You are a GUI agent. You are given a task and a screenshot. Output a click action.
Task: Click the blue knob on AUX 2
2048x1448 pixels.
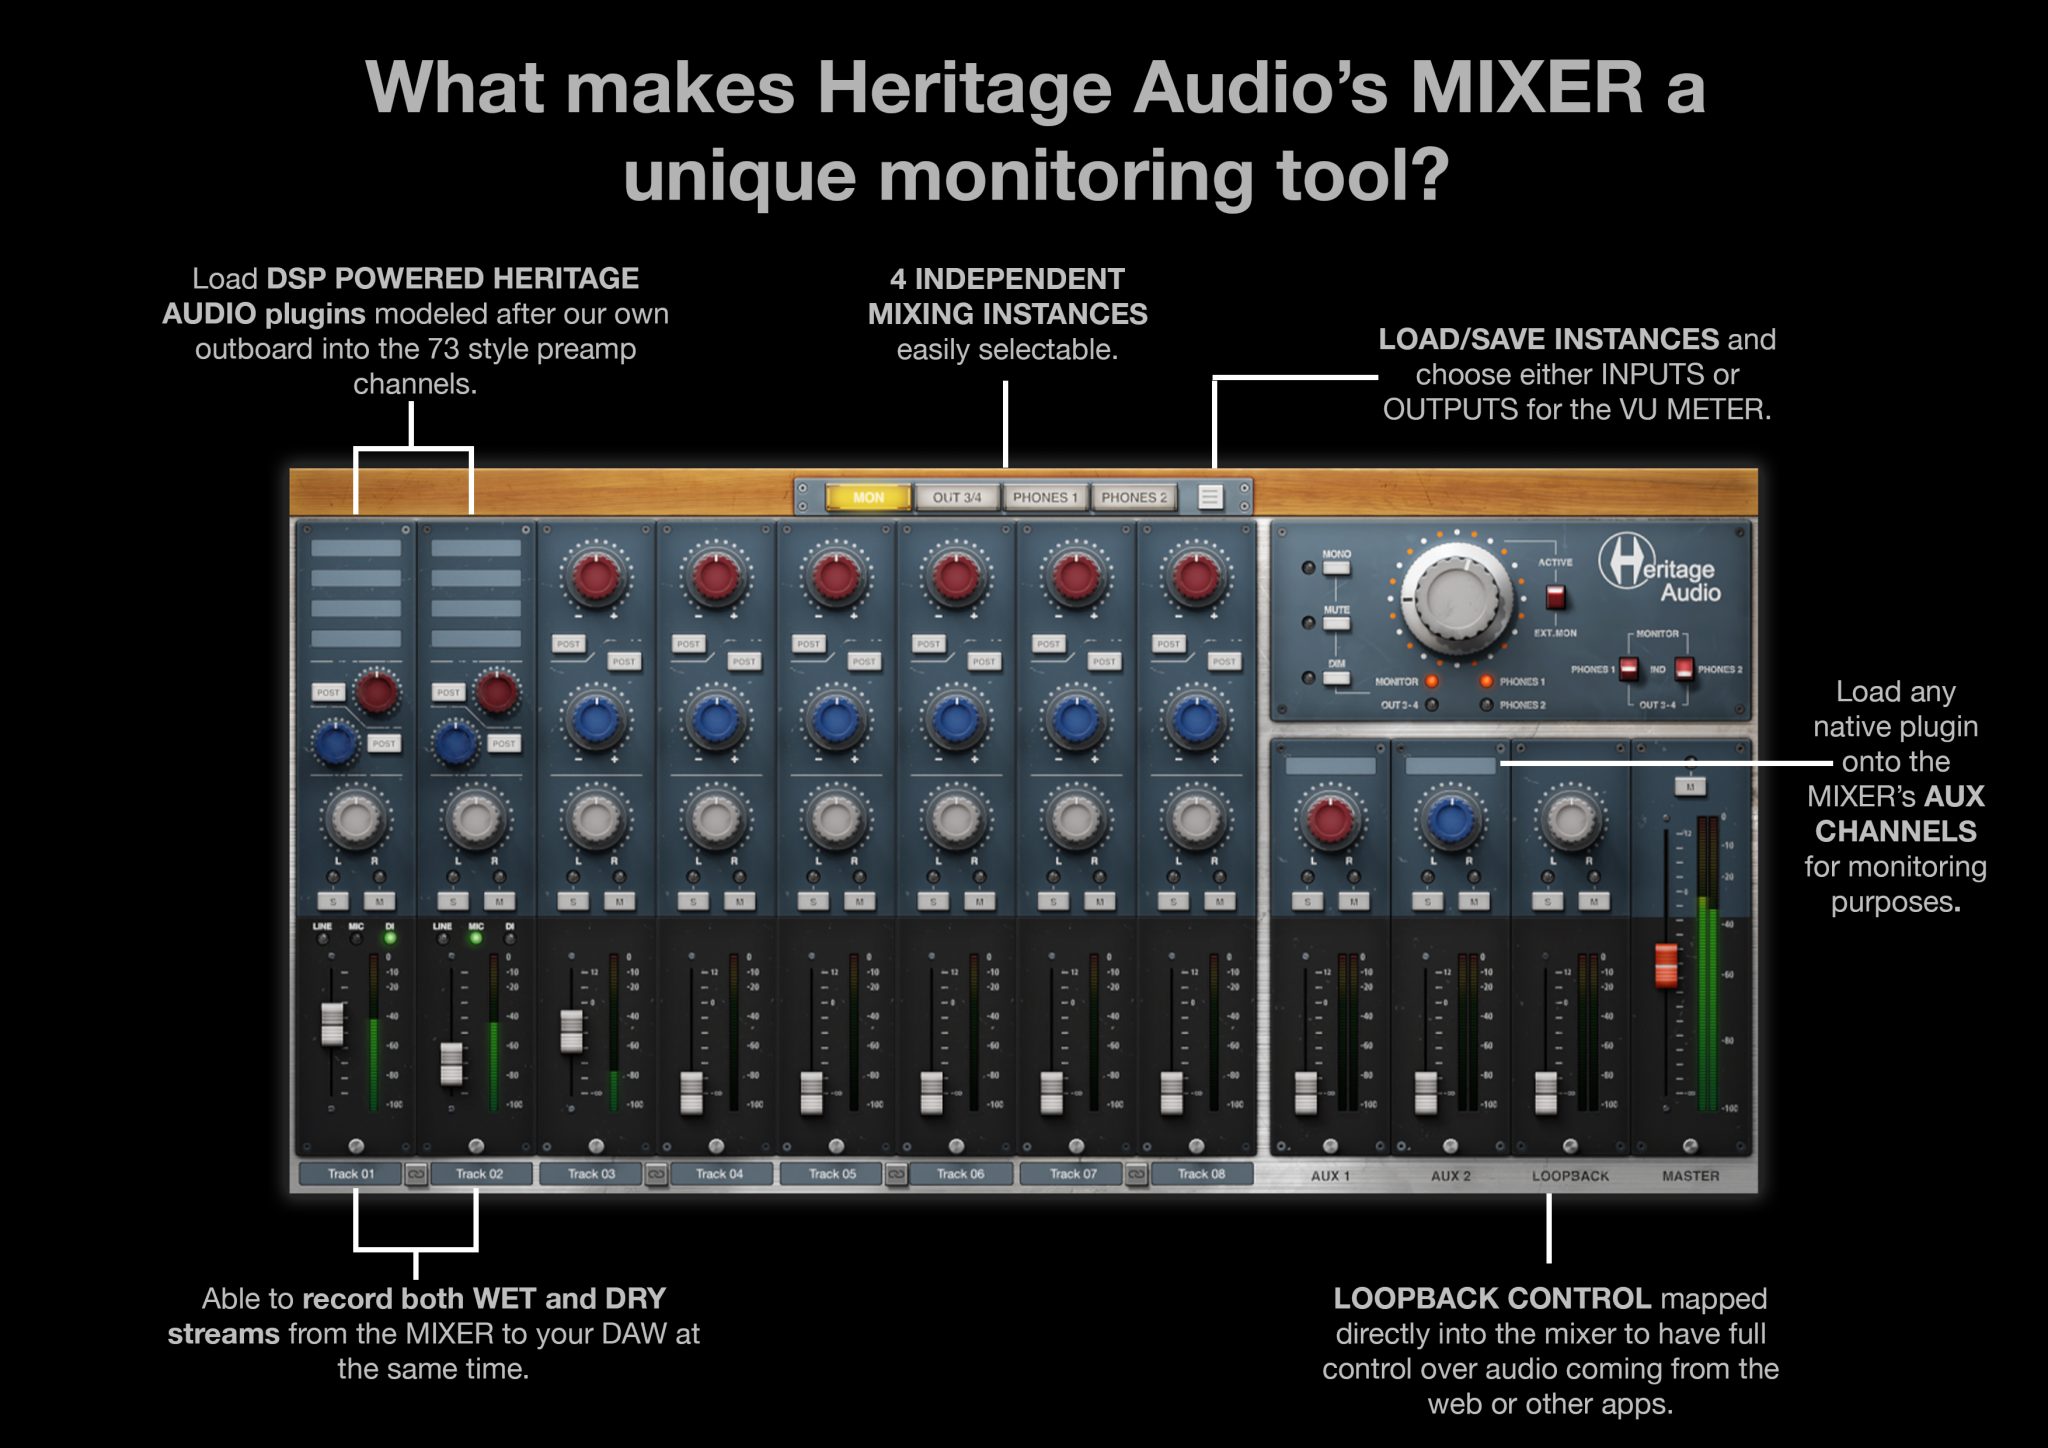pos(1450,820)
